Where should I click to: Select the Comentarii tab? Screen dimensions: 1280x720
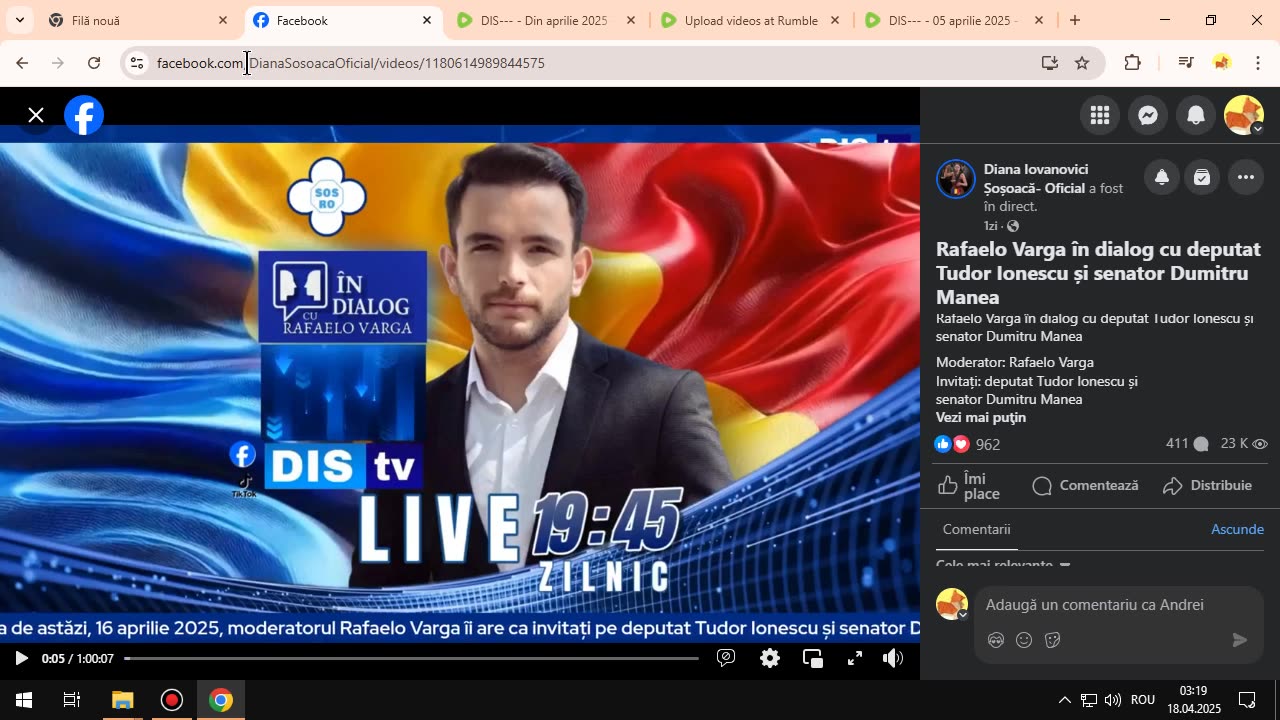click(977, 529)
